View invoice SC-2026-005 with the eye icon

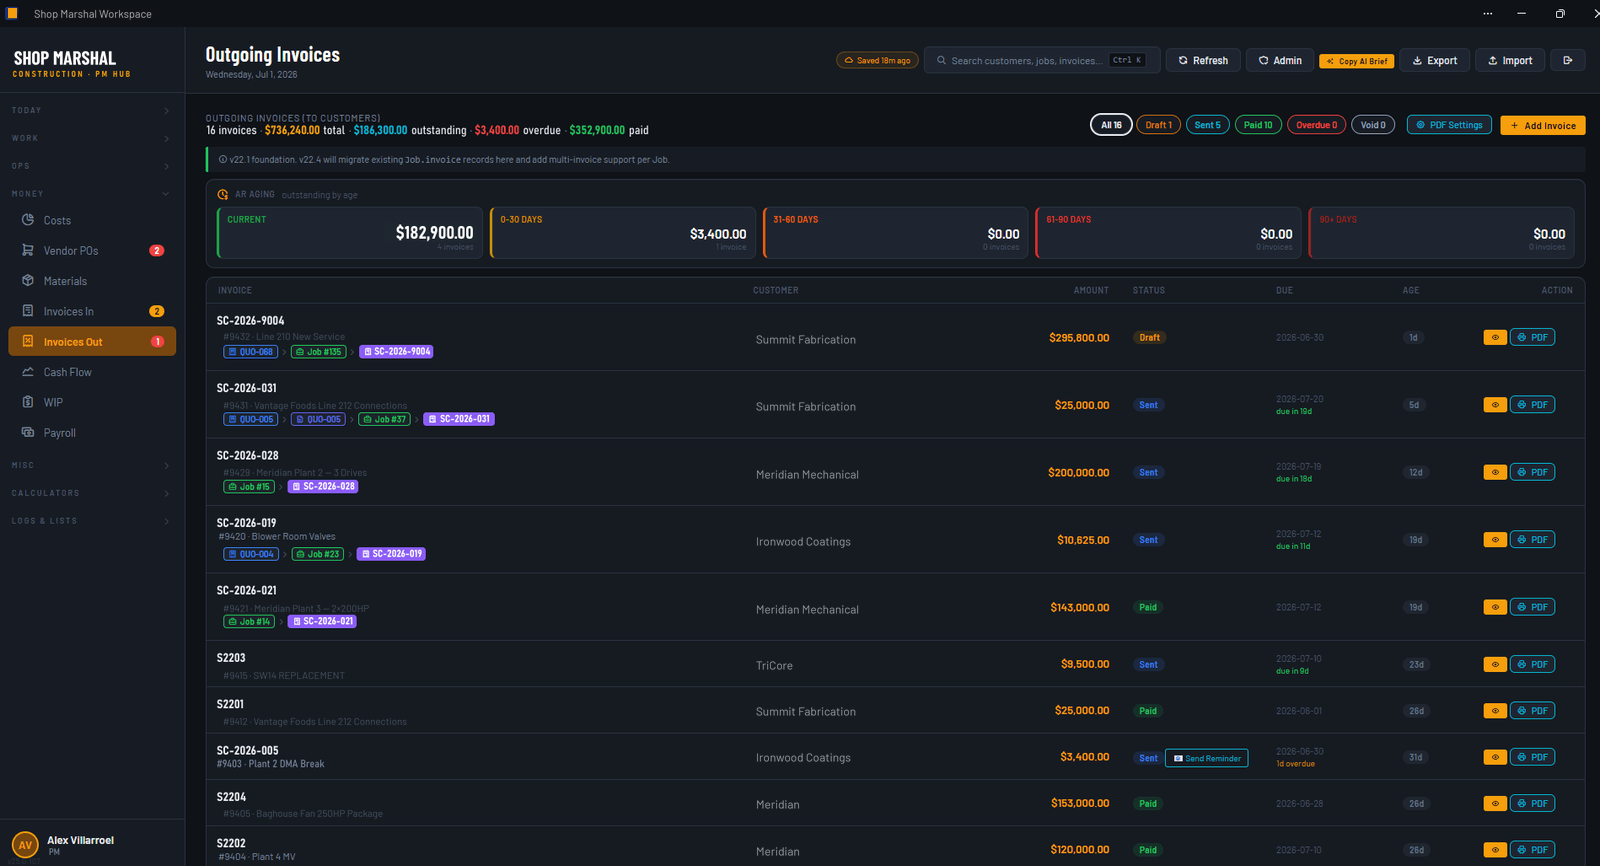[x=1495, y=757]
